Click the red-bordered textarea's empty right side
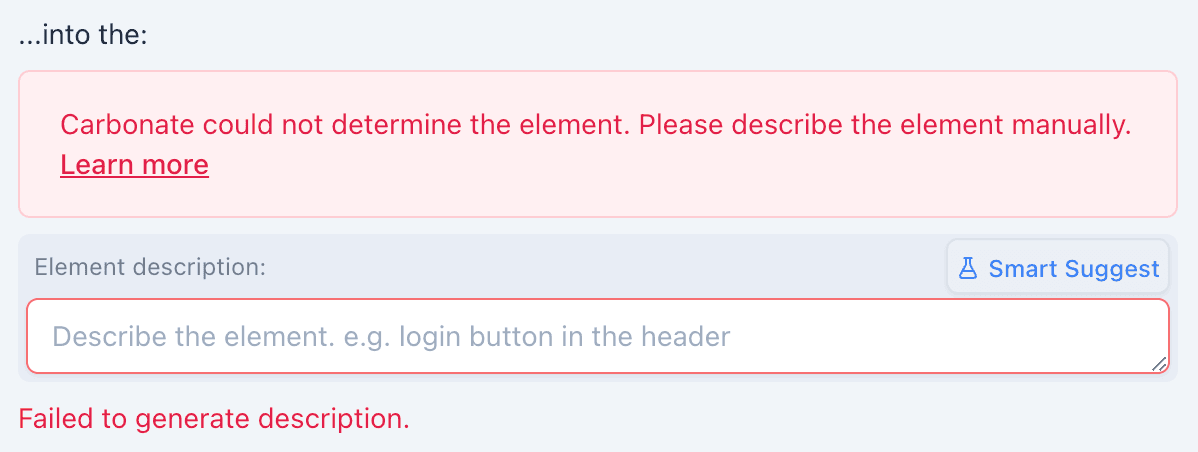 pos(950,336)
